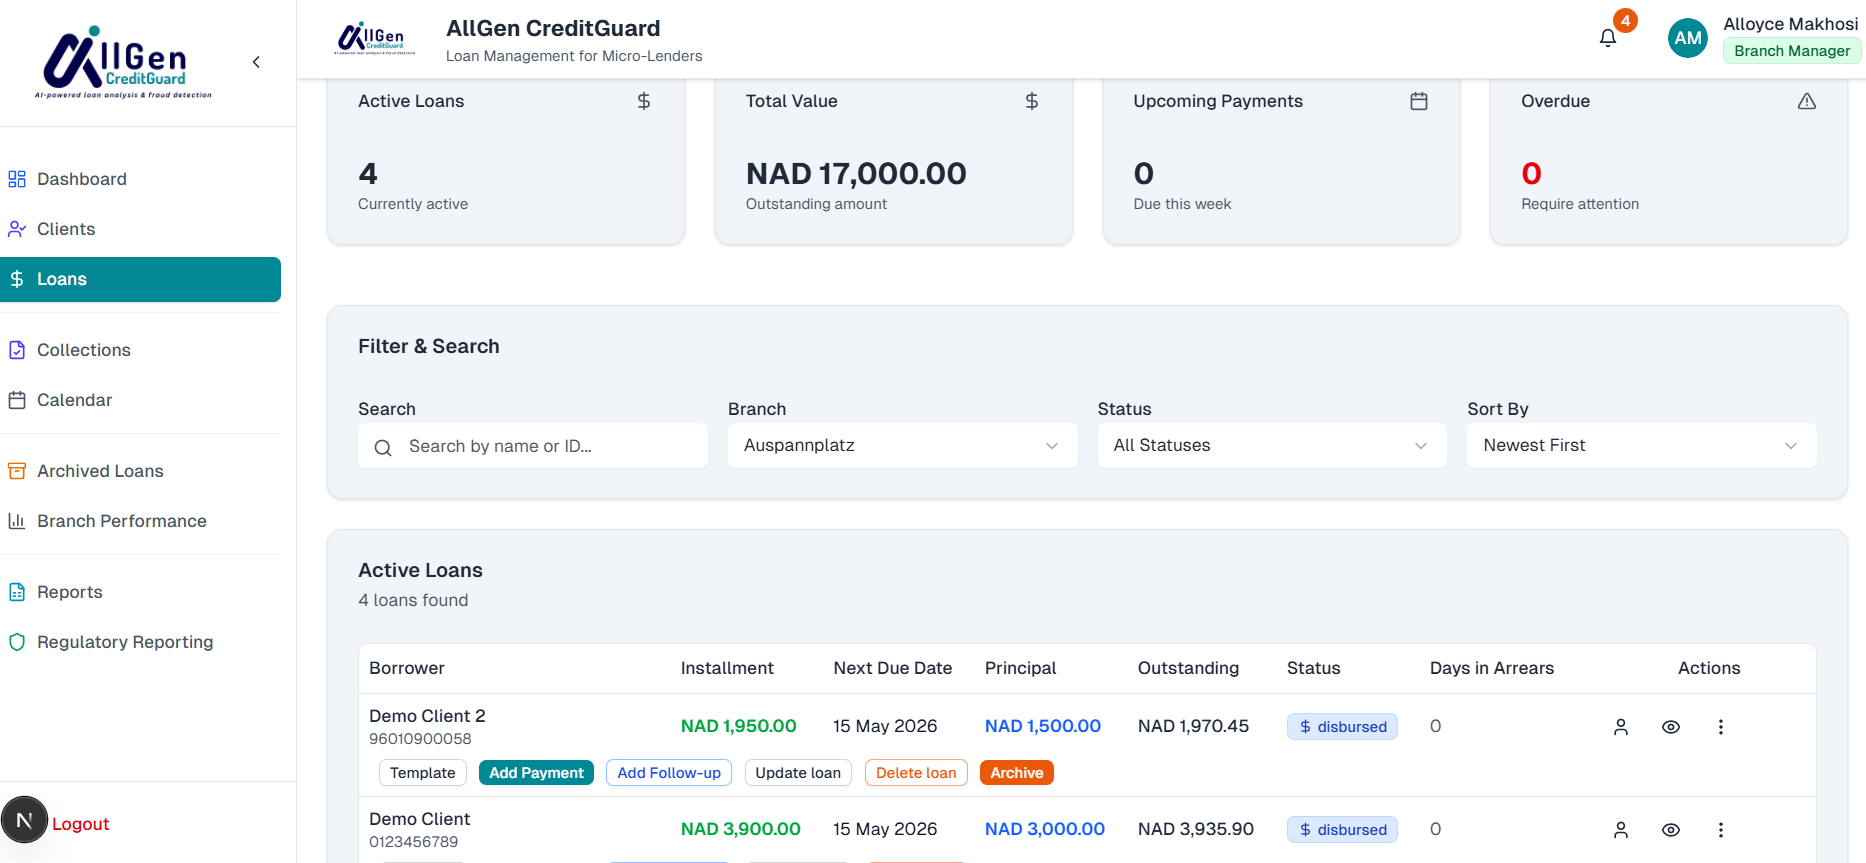View Demo Client 2 loan with the eye icon

(x=1671, y=727)
